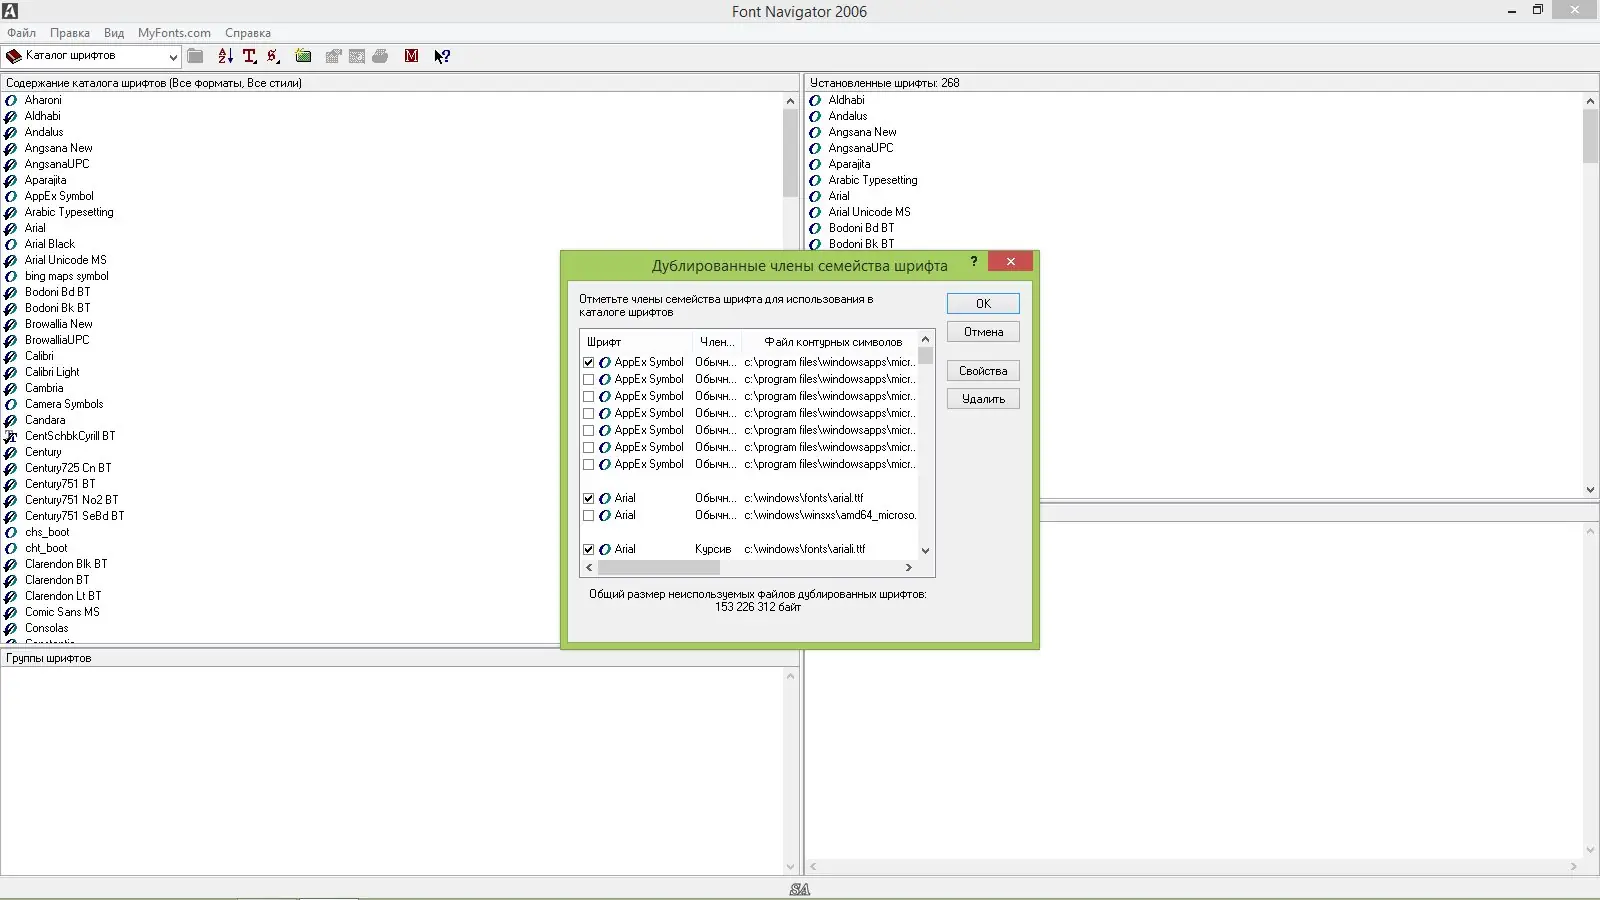Viewport: 1600px width, 900px height.
Task: Click the icon beside Aparajita in the installed fonts list
Action: coord(815,164)
